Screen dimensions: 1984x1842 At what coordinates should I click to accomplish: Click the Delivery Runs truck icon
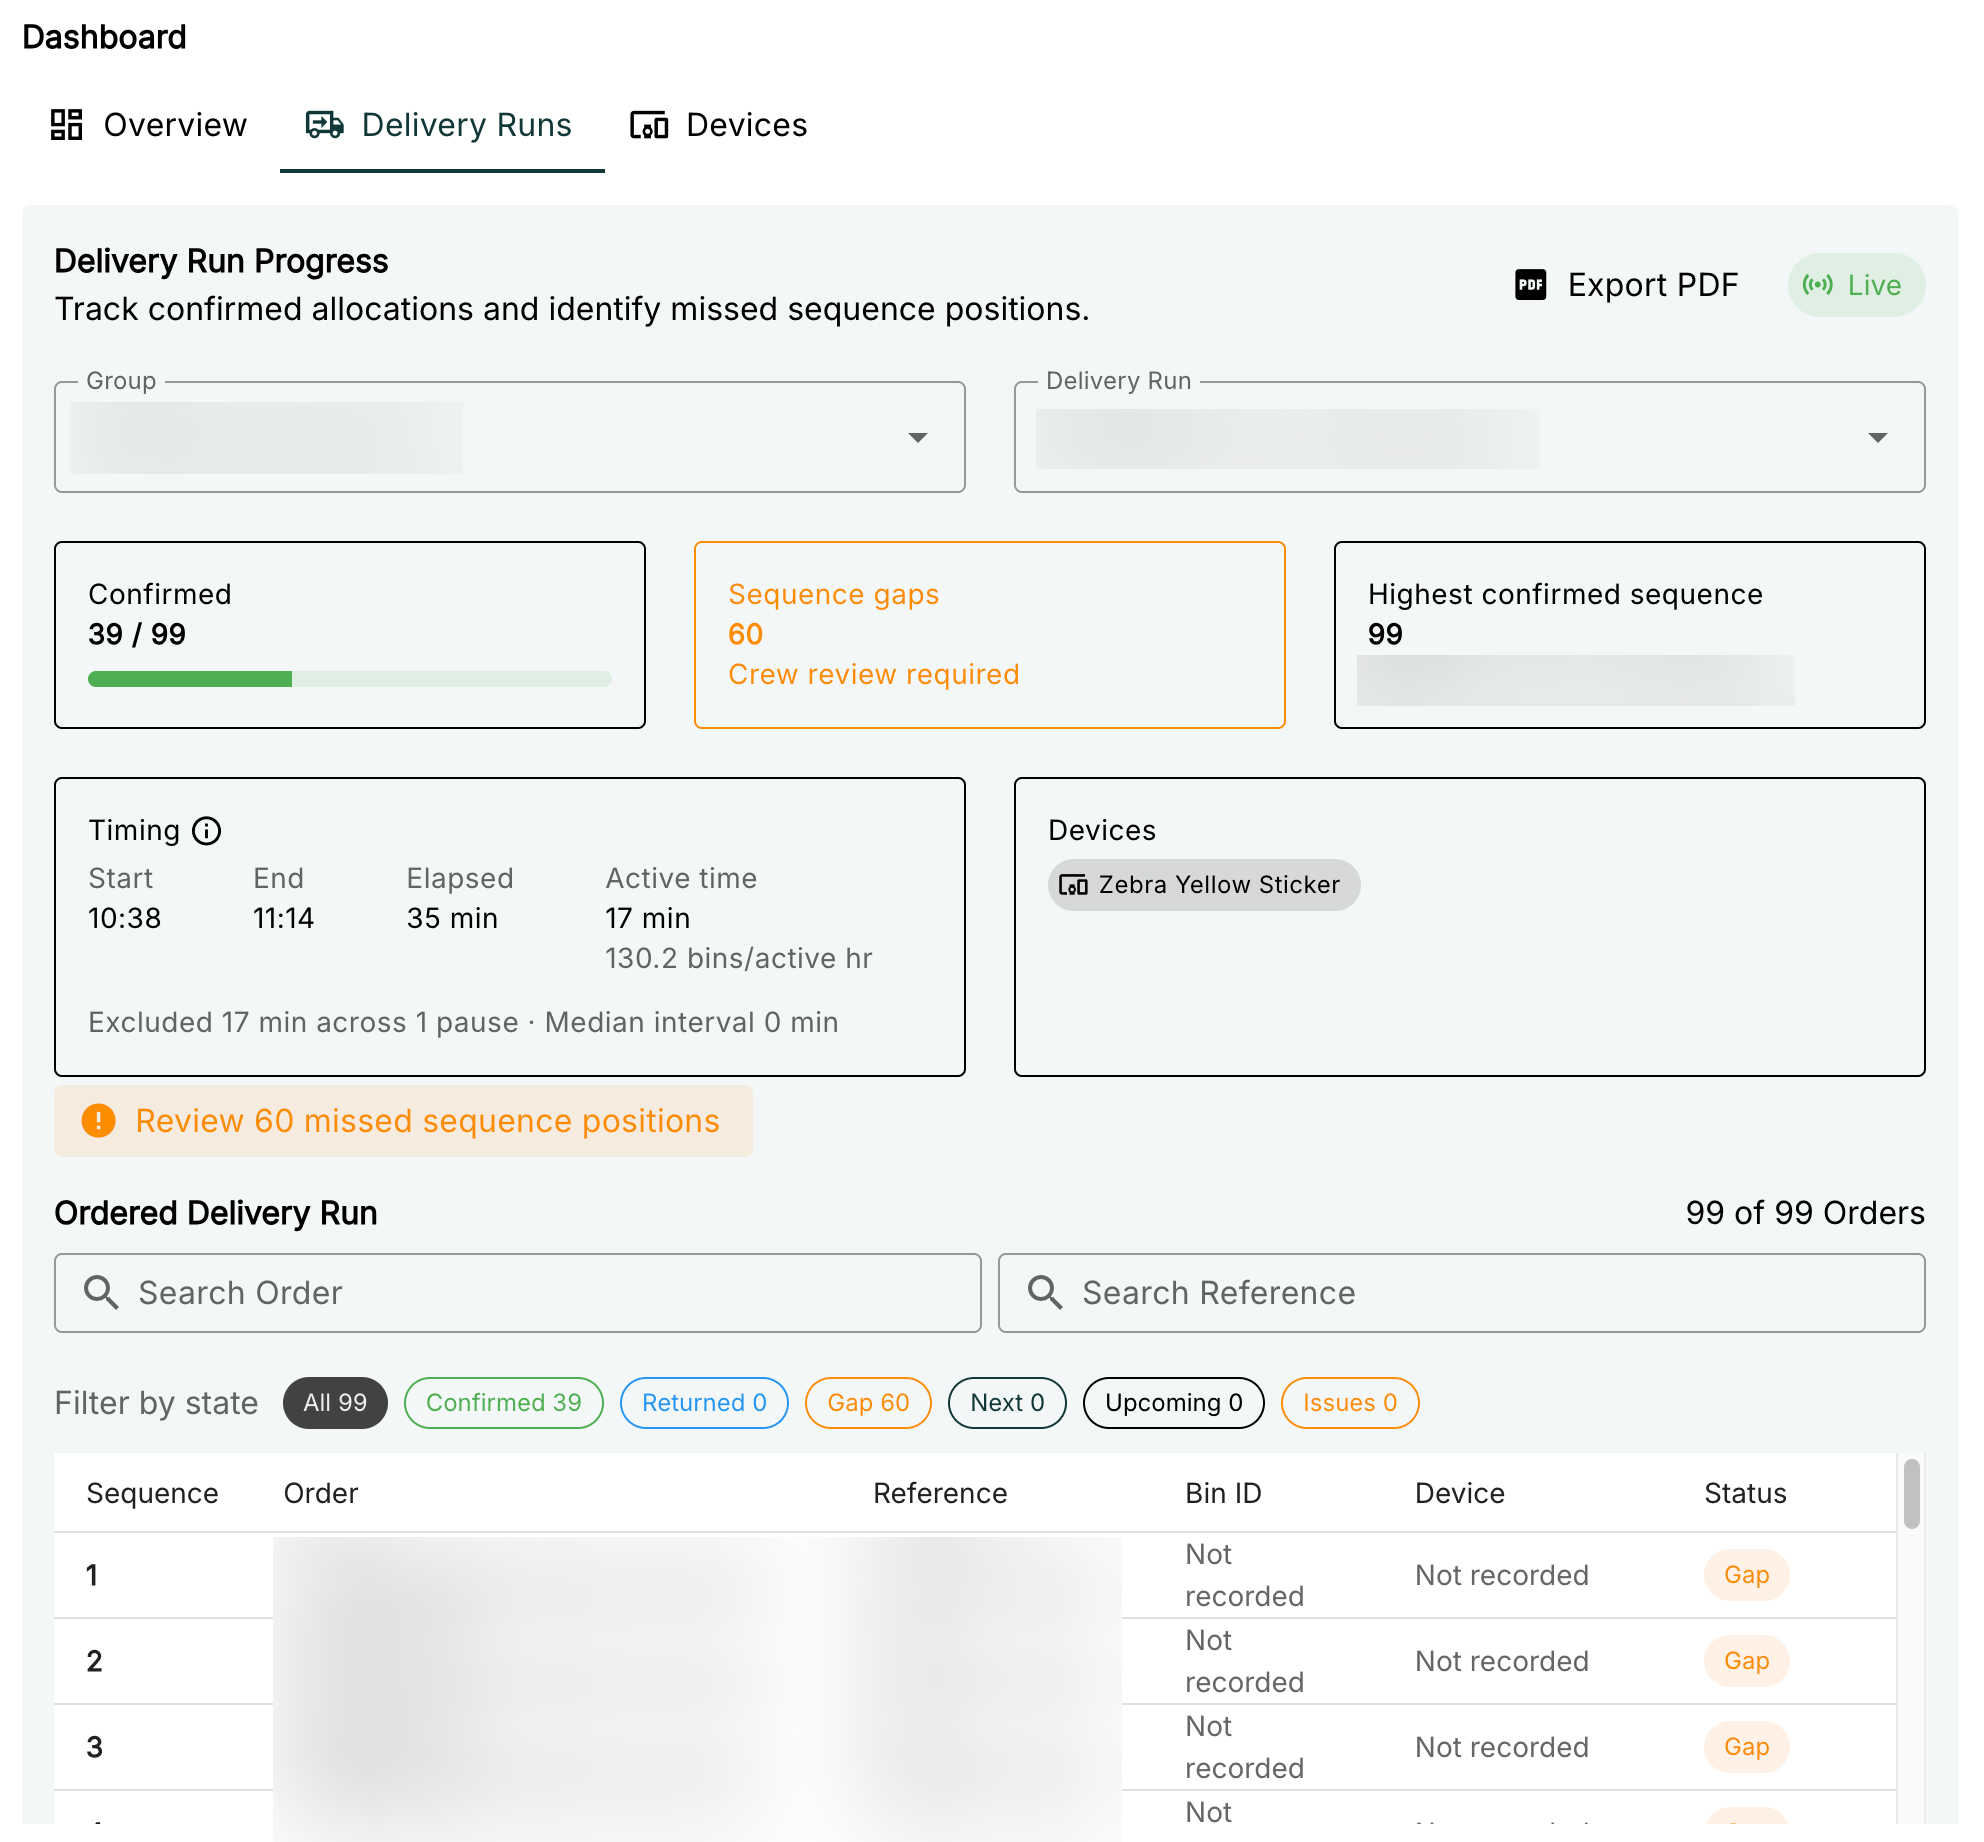[x=325, y=125]
